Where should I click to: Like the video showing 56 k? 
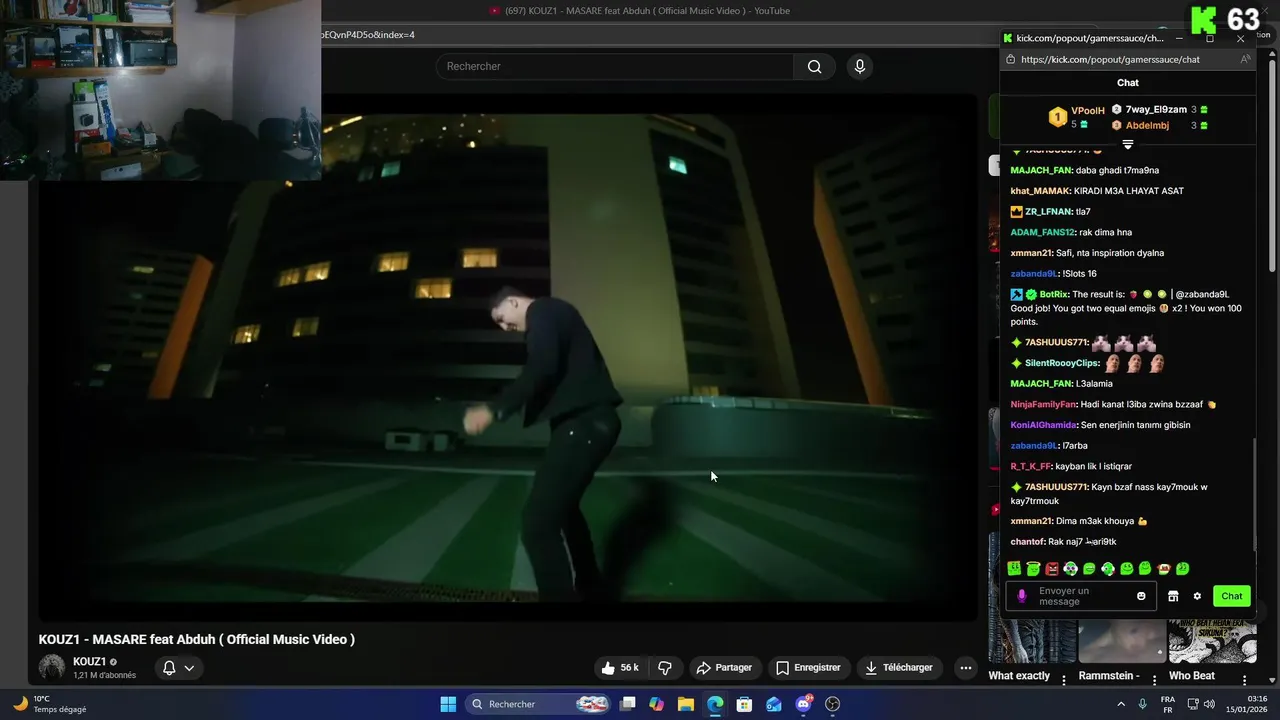tap(619, 667)
